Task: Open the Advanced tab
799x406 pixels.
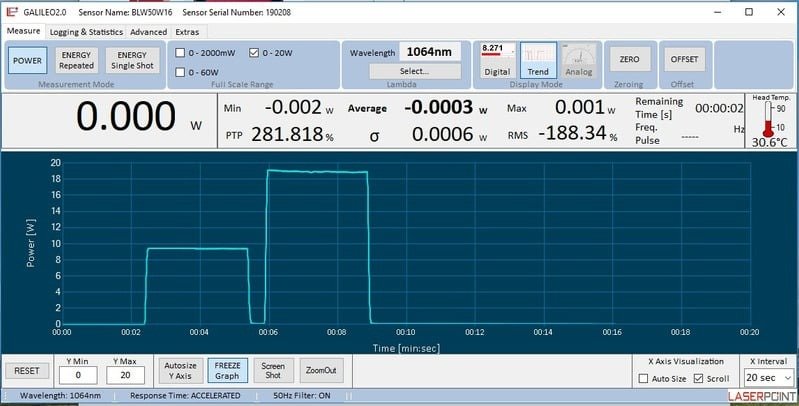Action: [148, 32]
